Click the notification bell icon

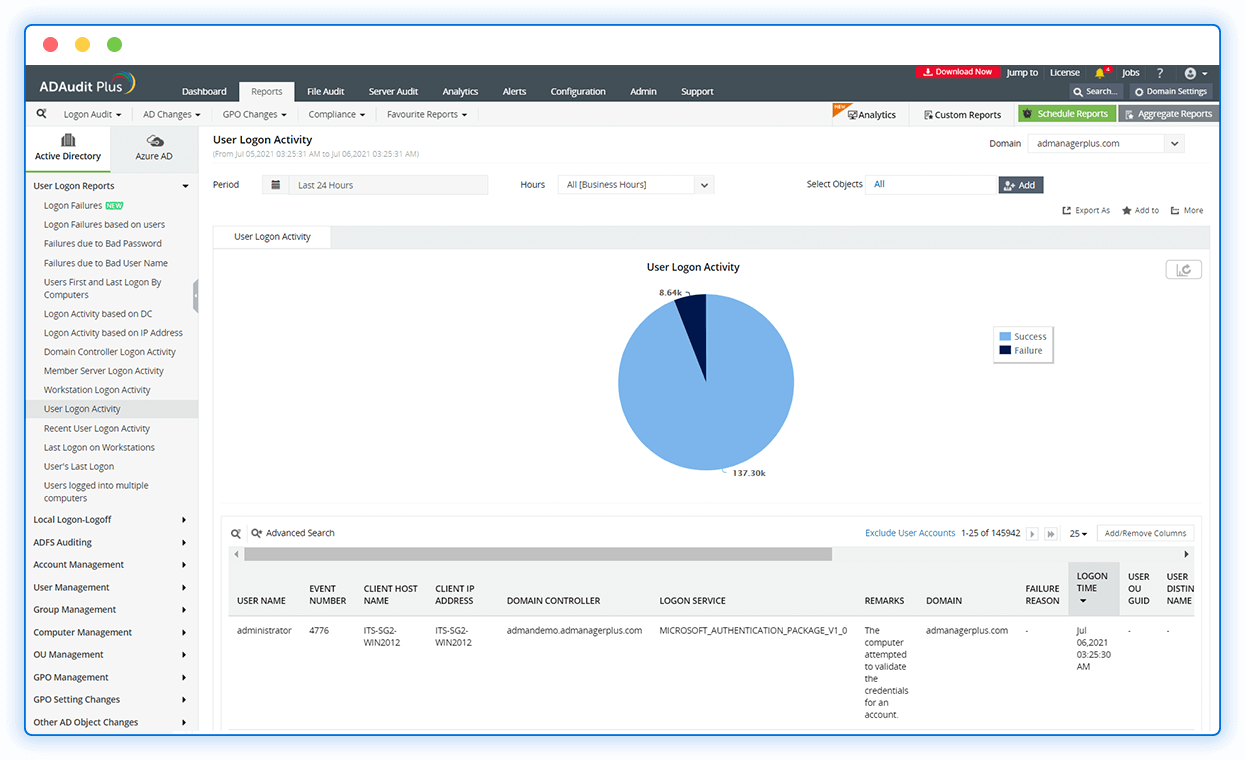[1100, 73]
